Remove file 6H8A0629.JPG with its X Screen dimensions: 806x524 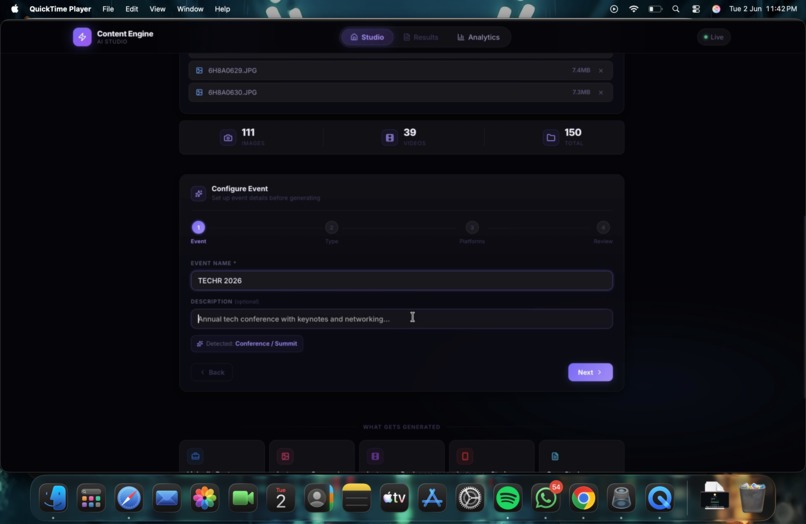pos(600,70)
